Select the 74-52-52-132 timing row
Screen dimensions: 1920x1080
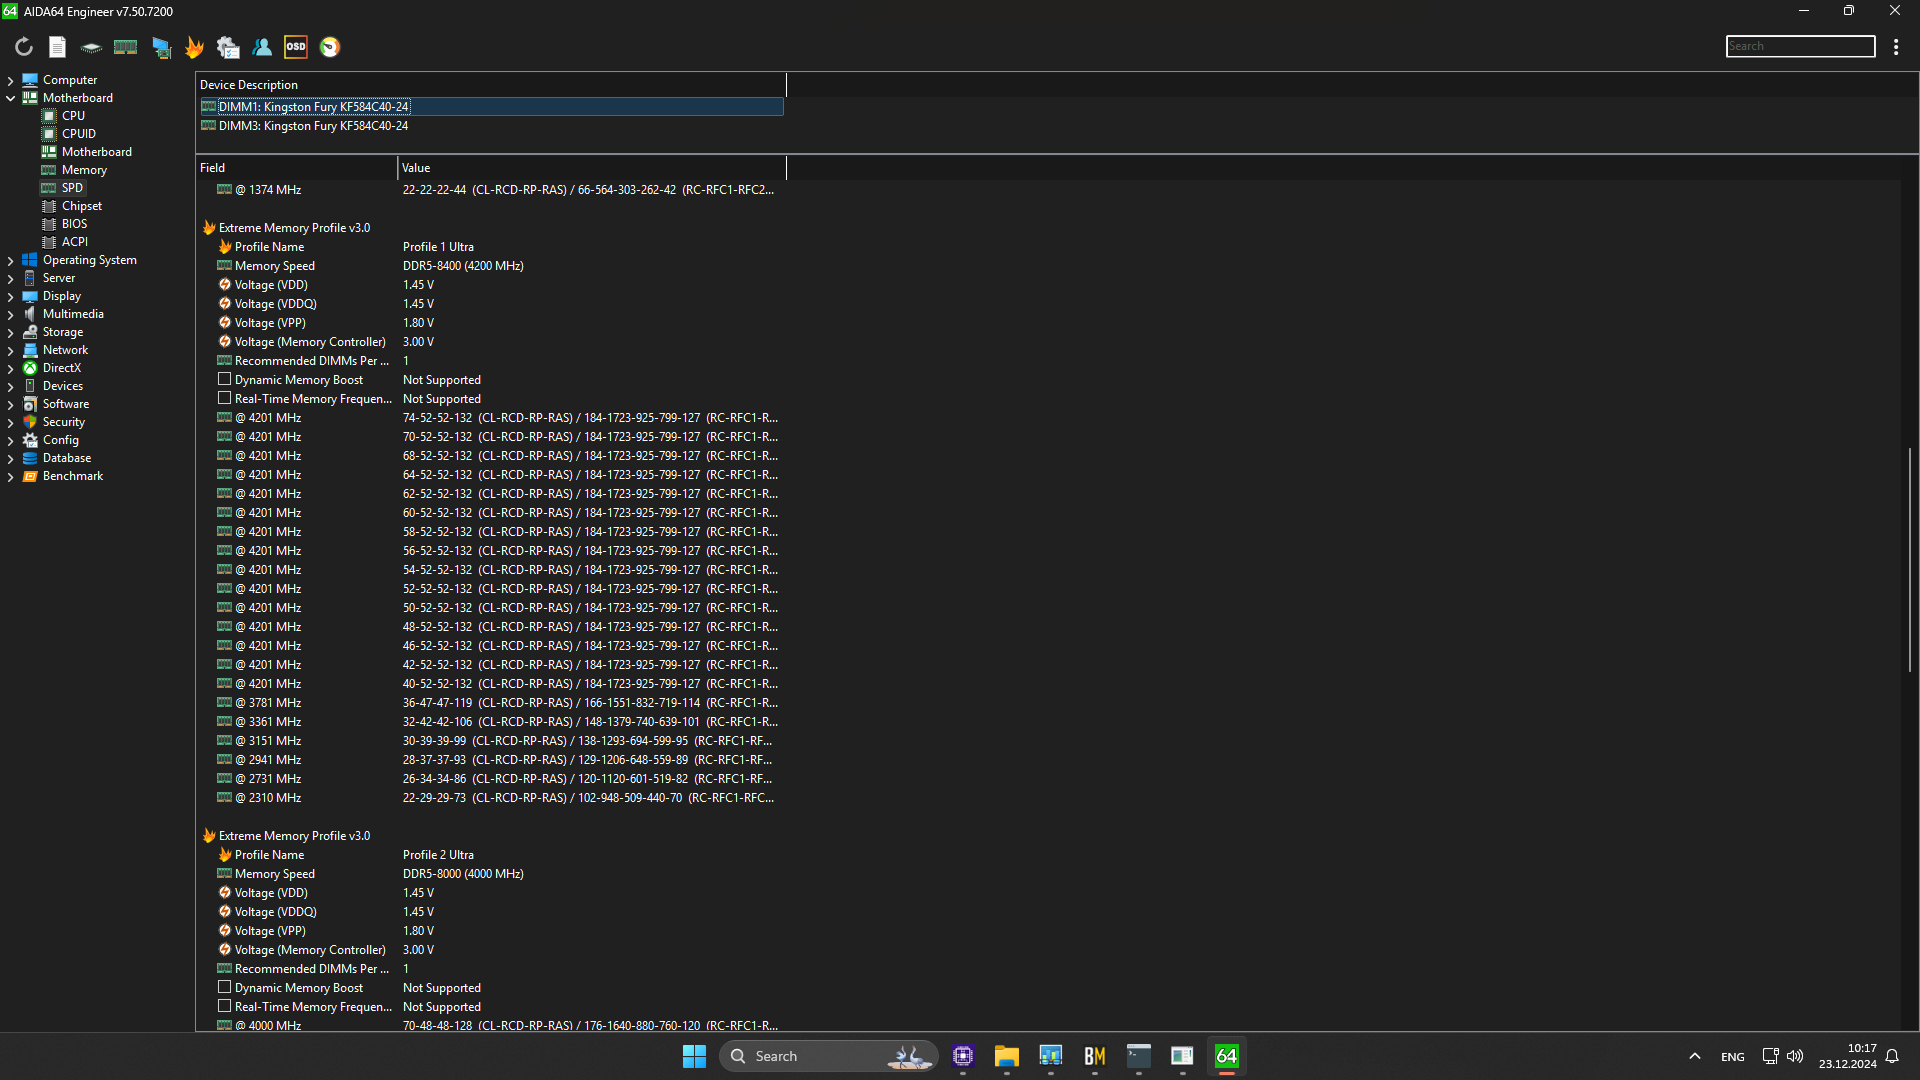pyautogui.click(x=490, y=418)
